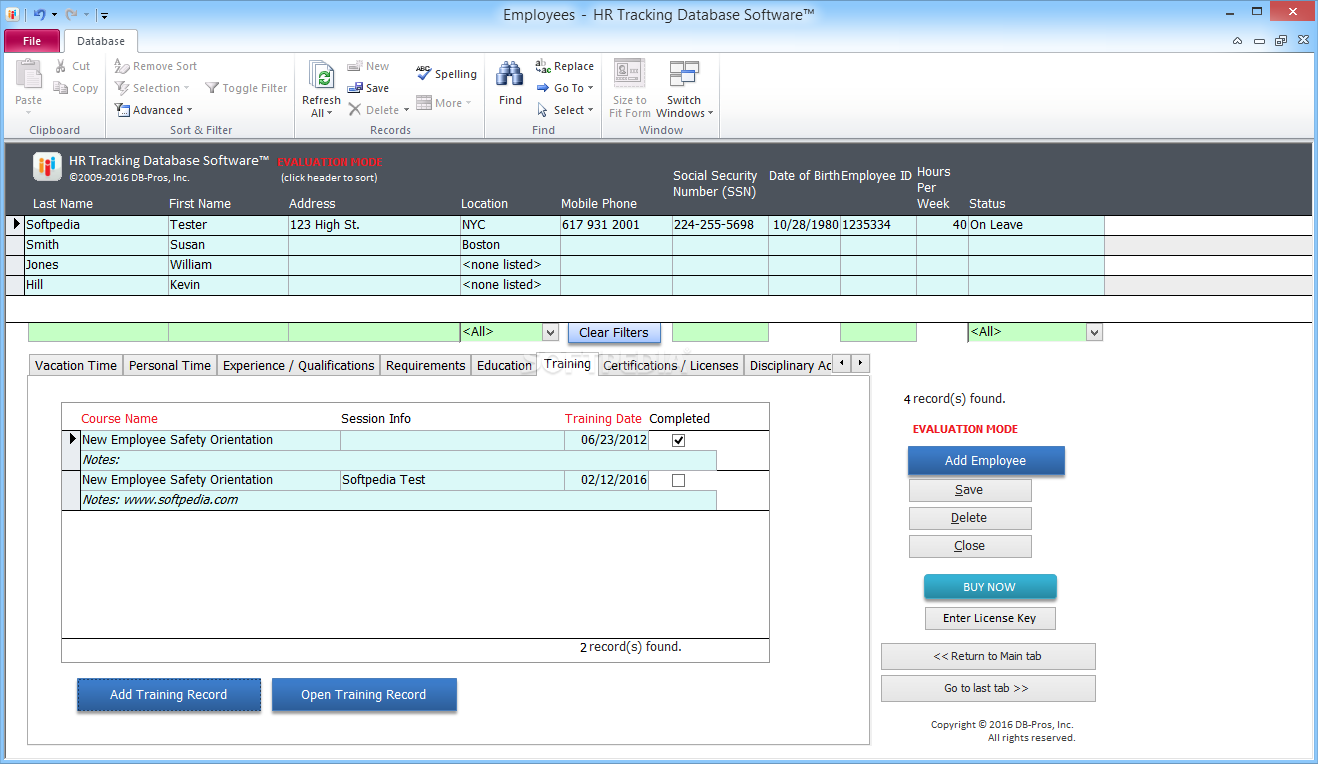The width and height of the screenshot is (1318, 764).
Task: Open the Location filter dropdown
Action: click(550, 332)
